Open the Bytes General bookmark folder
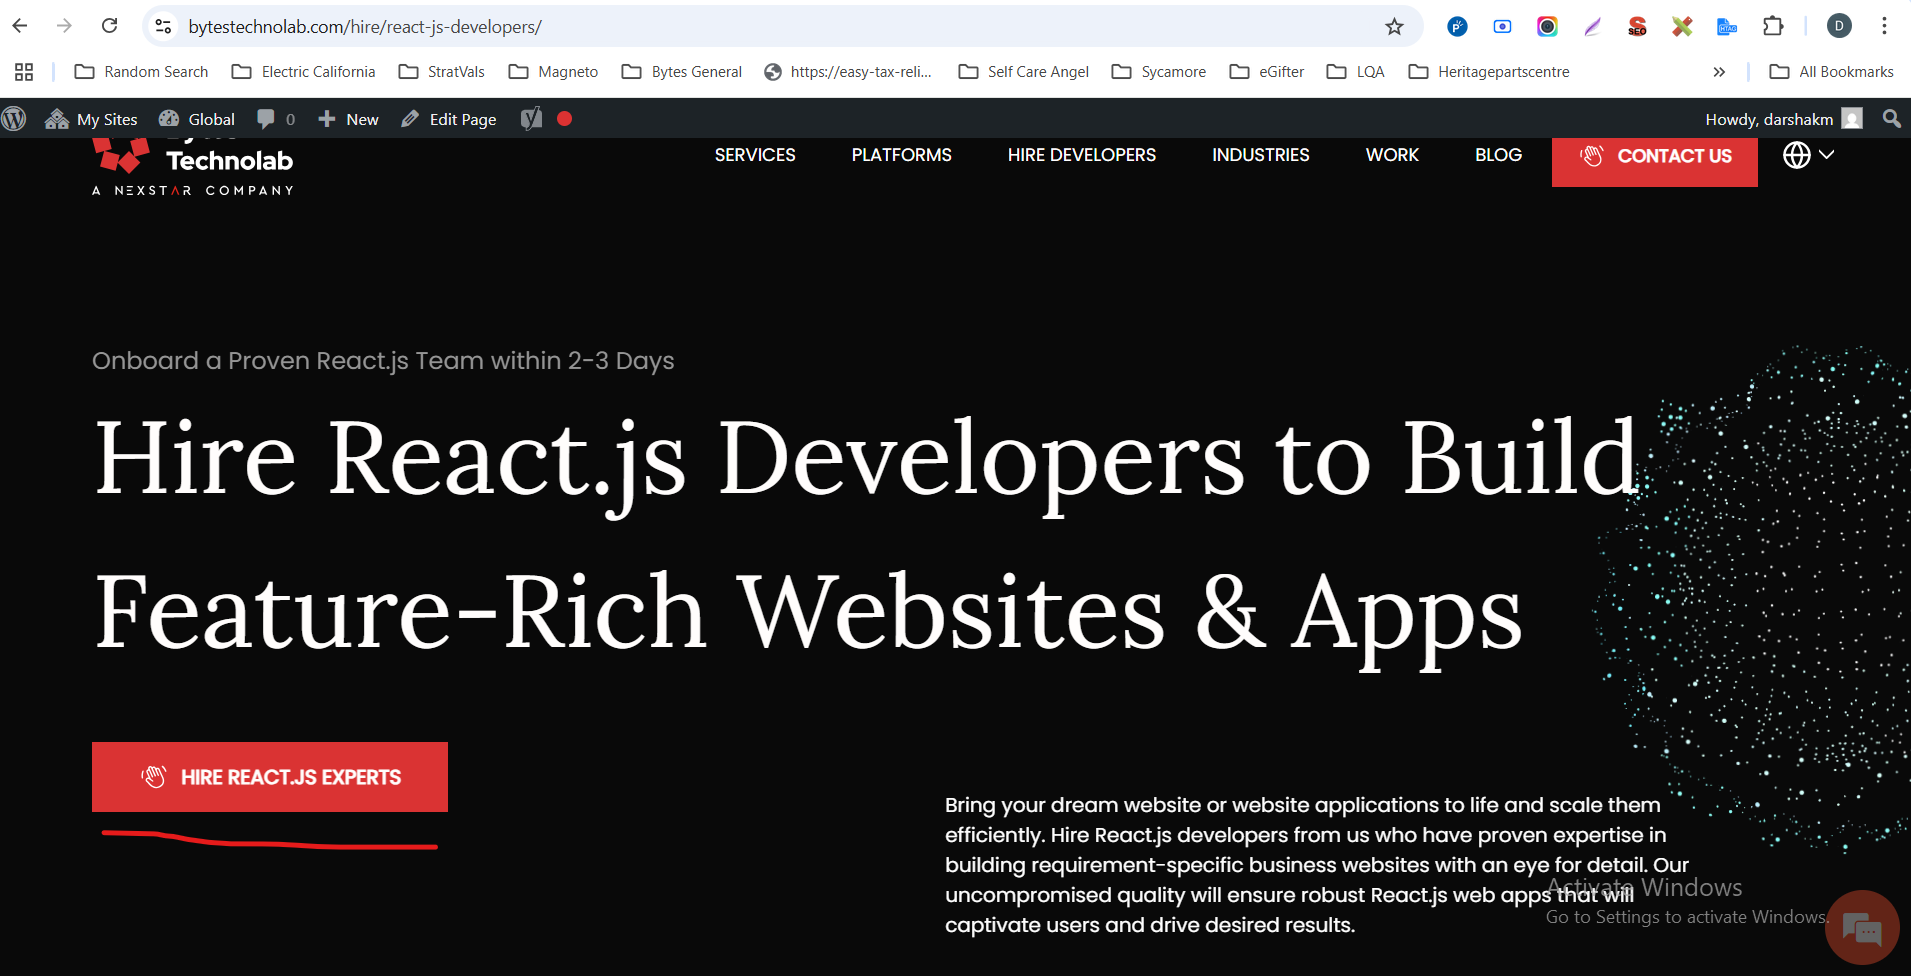1911x976 pixels. 681,72
